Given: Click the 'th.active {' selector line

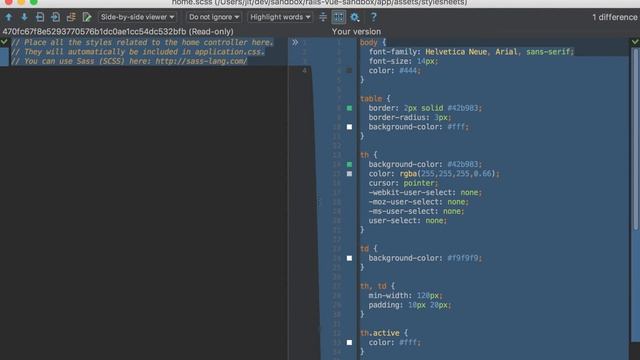Looking at the screenshot, I should (384, 333).
